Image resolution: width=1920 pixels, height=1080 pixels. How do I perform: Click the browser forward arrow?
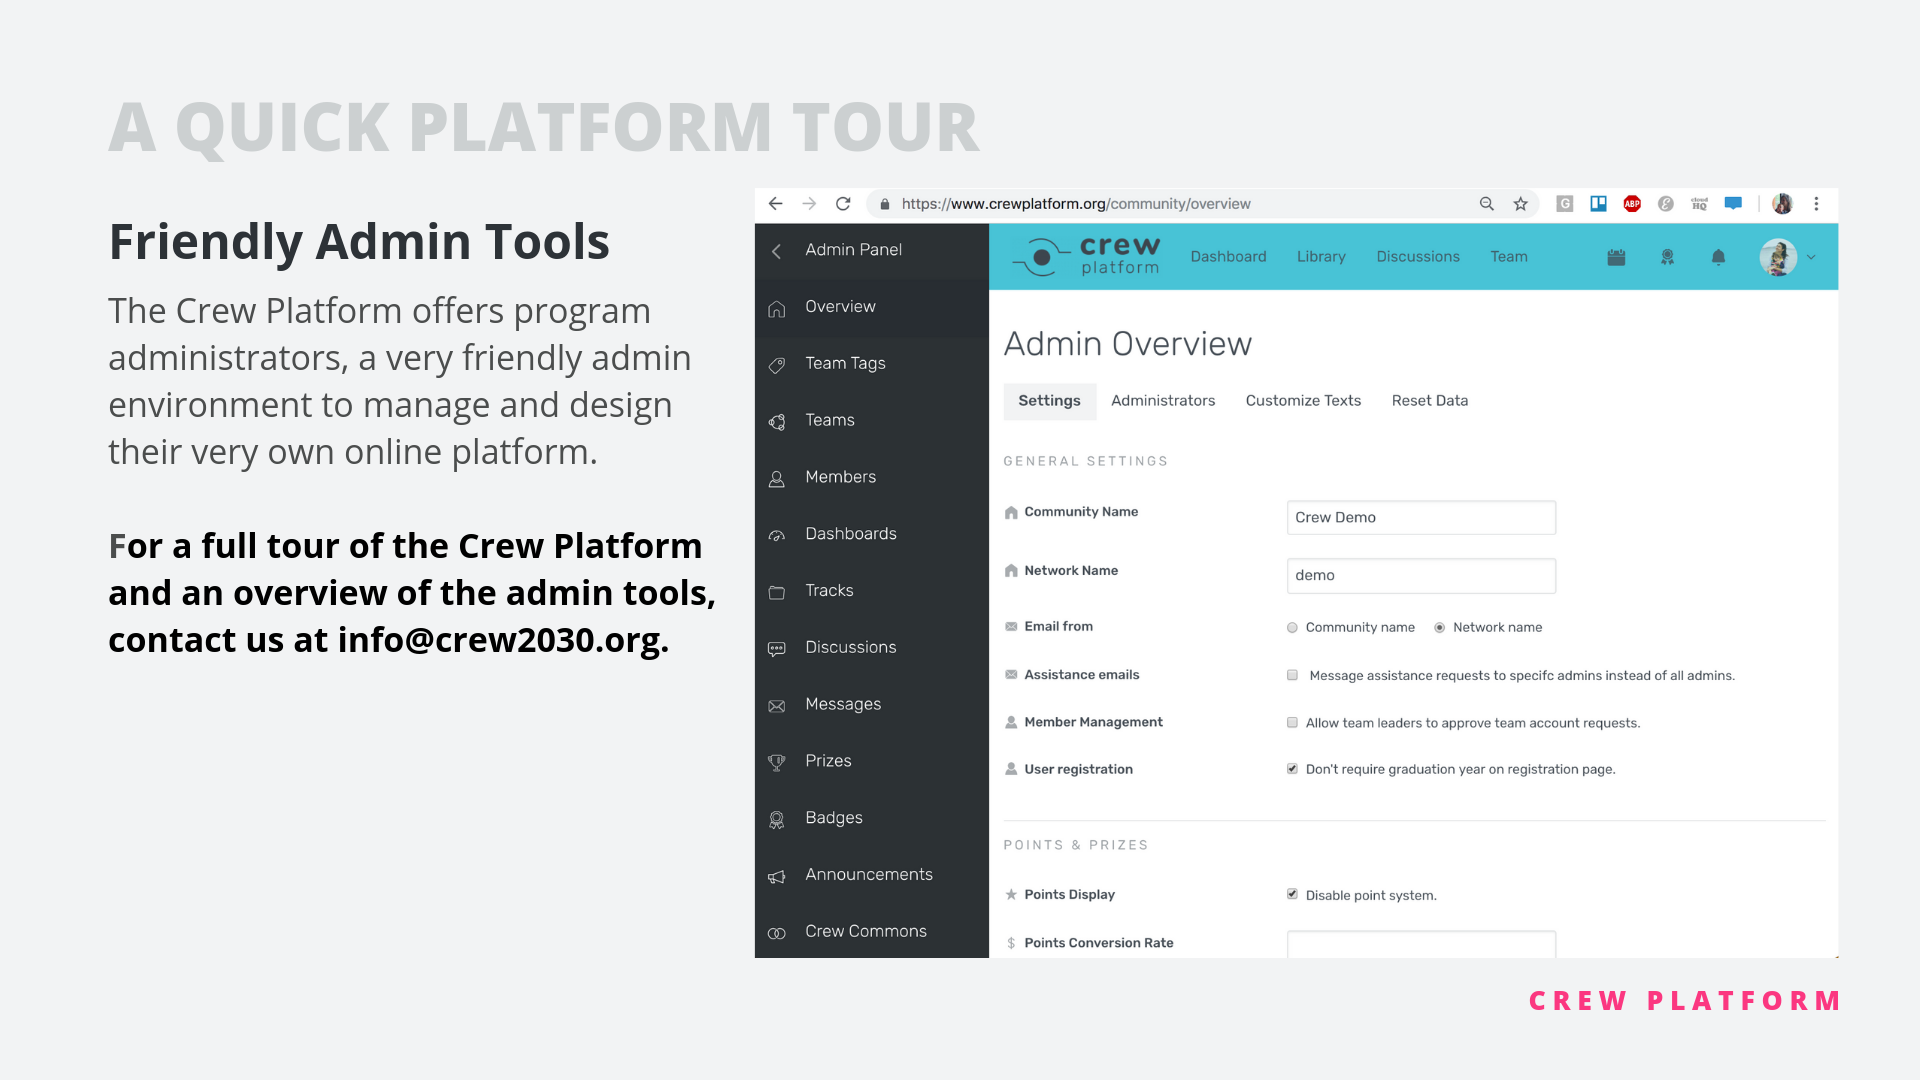[x=810, y=204]
